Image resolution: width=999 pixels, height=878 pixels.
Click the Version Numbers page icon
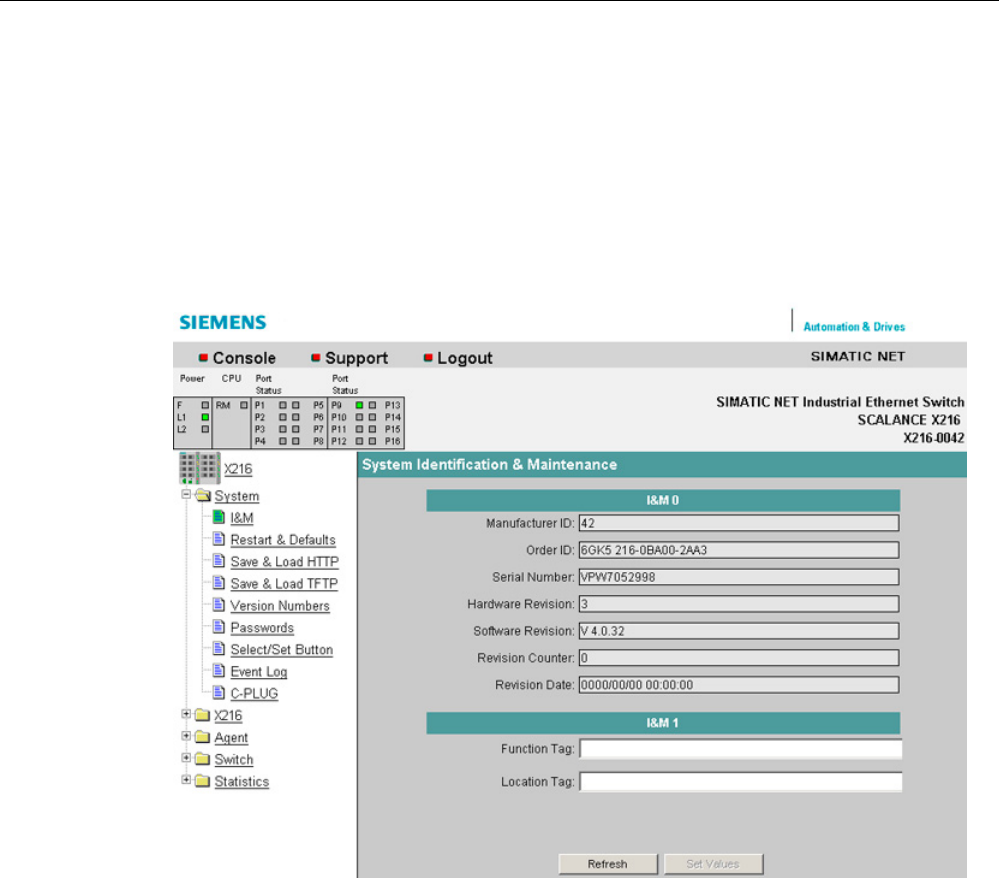(x=219, y=605)
